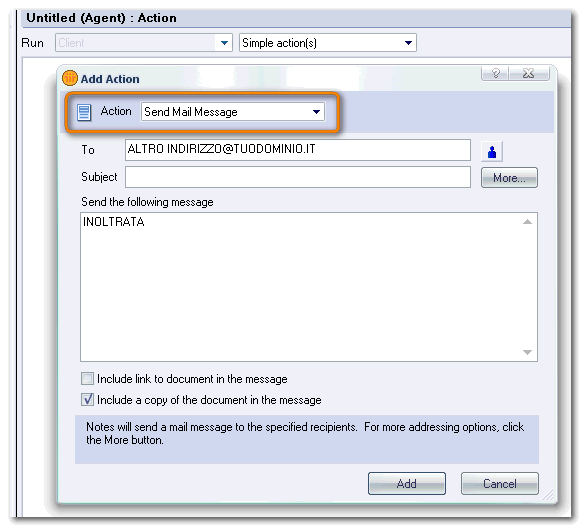Click the dialog resize grip corner
Screen dimensions: 582x528
(548, 495)
